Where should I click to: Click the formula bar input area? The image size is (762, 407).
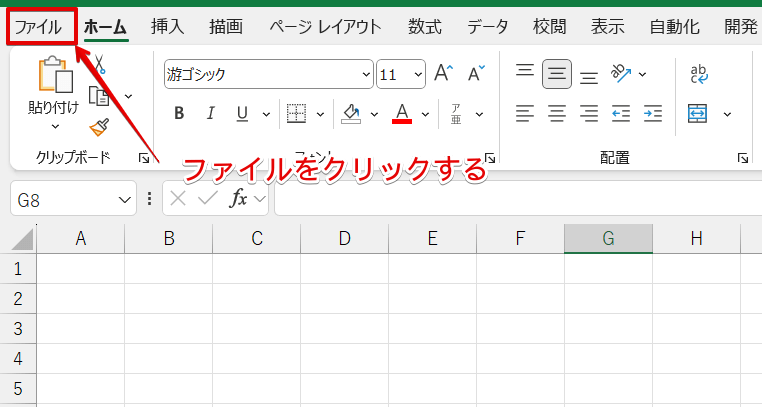[518, 198]
